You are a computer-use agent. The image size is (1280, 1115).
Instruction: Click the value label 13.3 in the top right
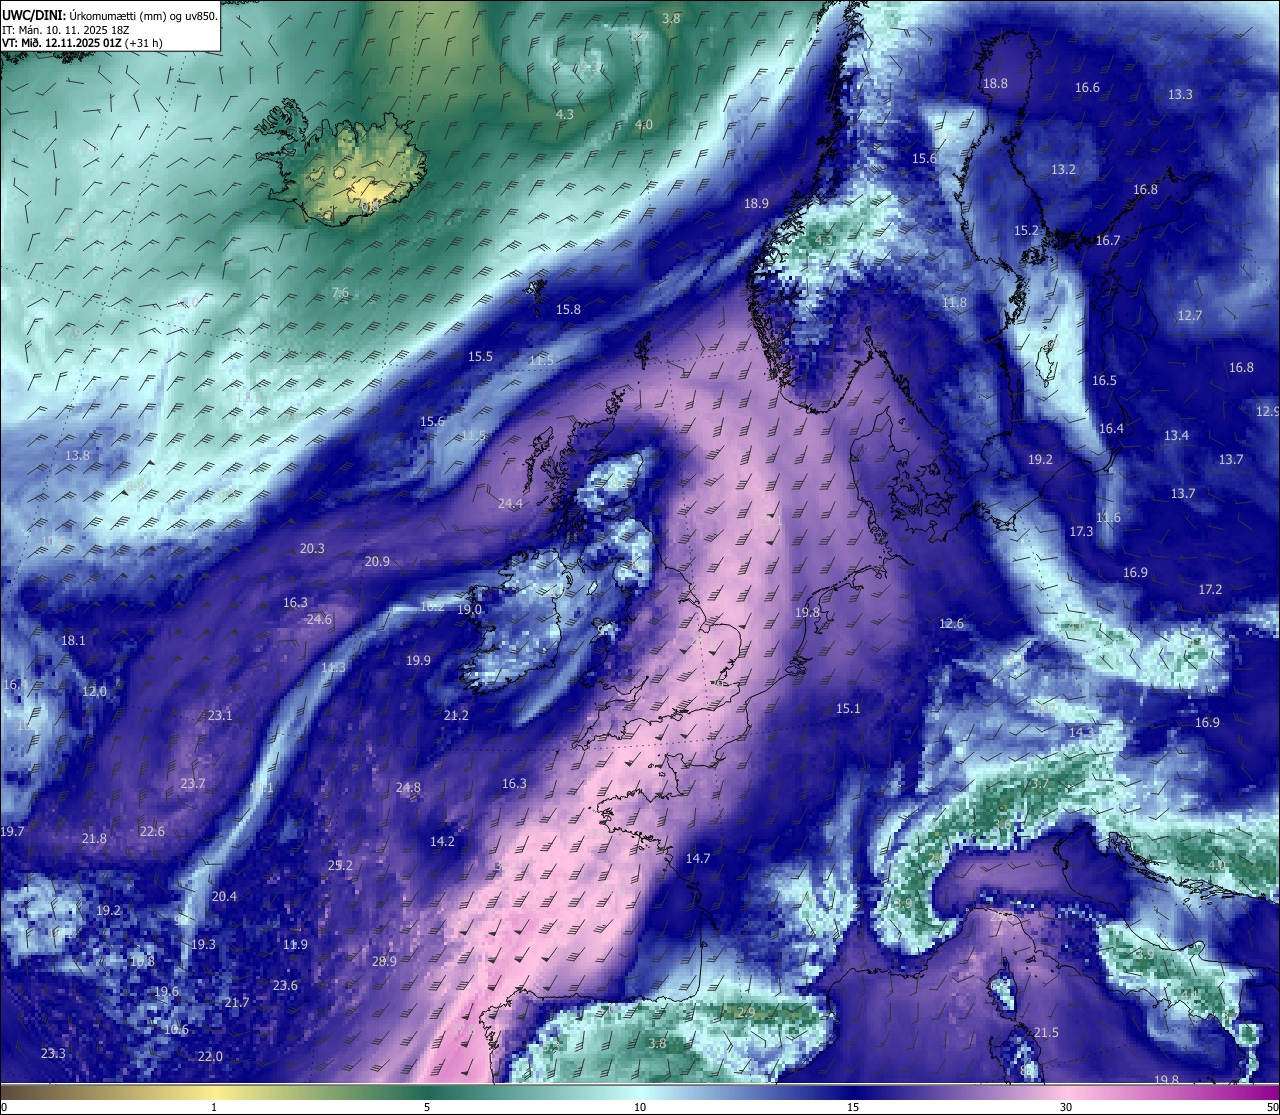pyautogui.click(x=1180, y=95)
